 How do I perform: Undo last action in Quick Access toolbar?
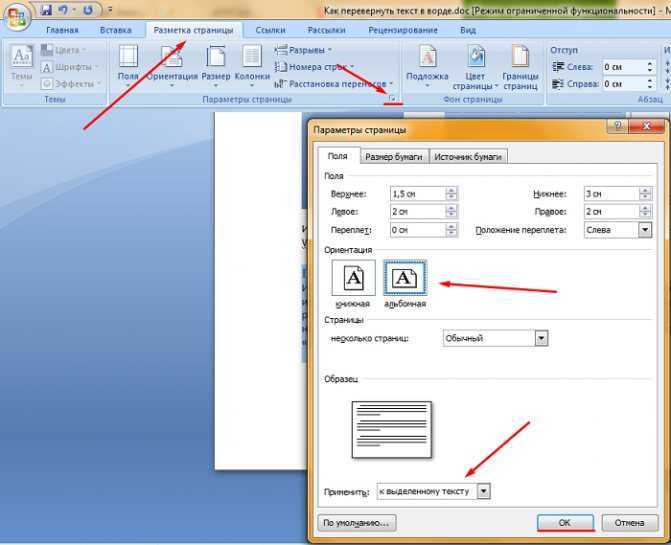click(x=63, y=9)
